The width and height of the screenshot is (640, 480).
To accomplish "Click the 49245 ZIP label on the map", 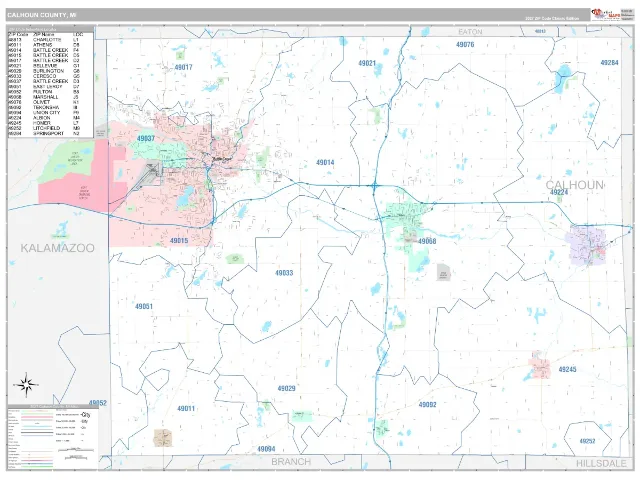I will [567, 369].
